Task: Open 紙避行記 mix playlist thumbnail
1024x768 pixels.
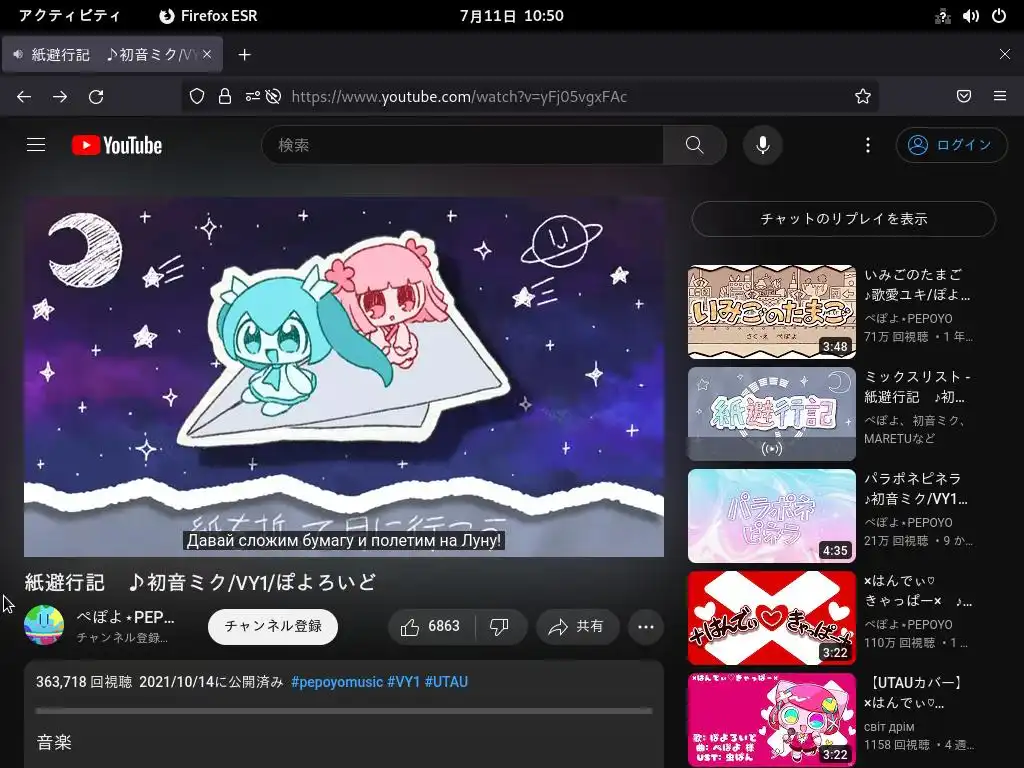Action: 772,414
